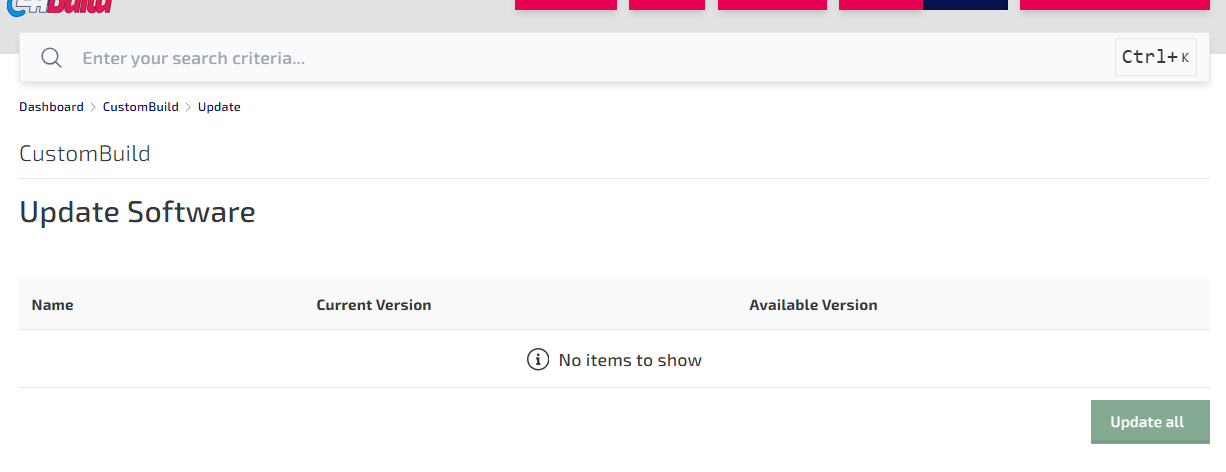Sort by the Current Version column
The height and width of the screenshot is (472, 1226).
tap(373, 305)
